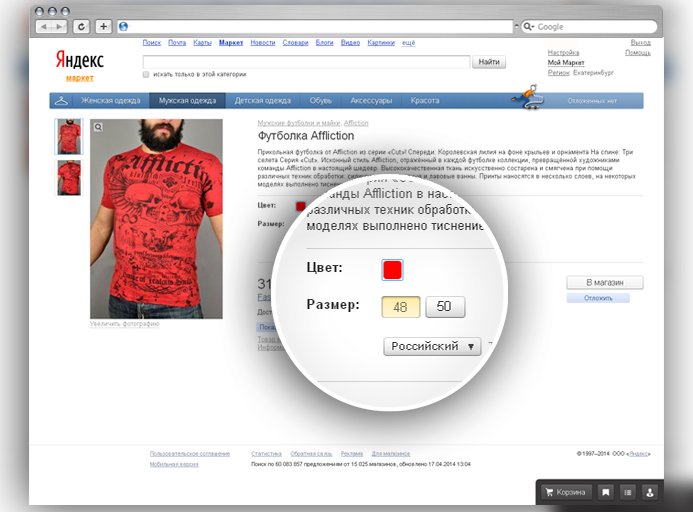
Task: Pick the red color swatch in magnifier
Action: point(392,270)
